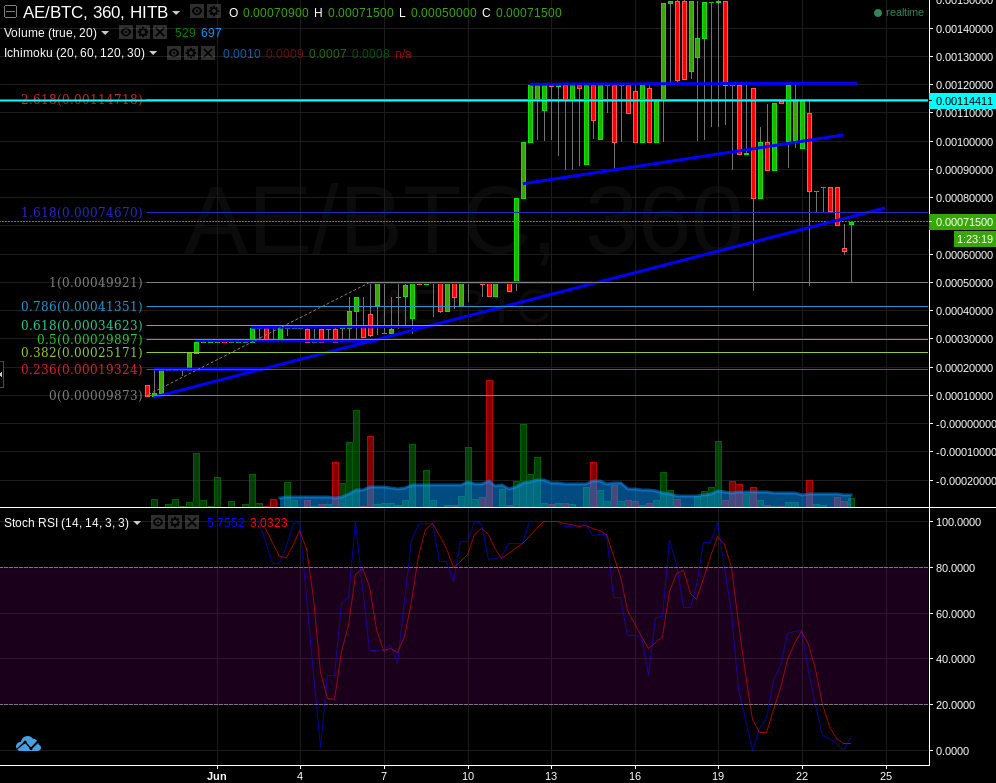The height and width of the screenshot is (783, 996).
Task: Toggle Stoch RSI visibility eye icon
Action: click(158, 523)
